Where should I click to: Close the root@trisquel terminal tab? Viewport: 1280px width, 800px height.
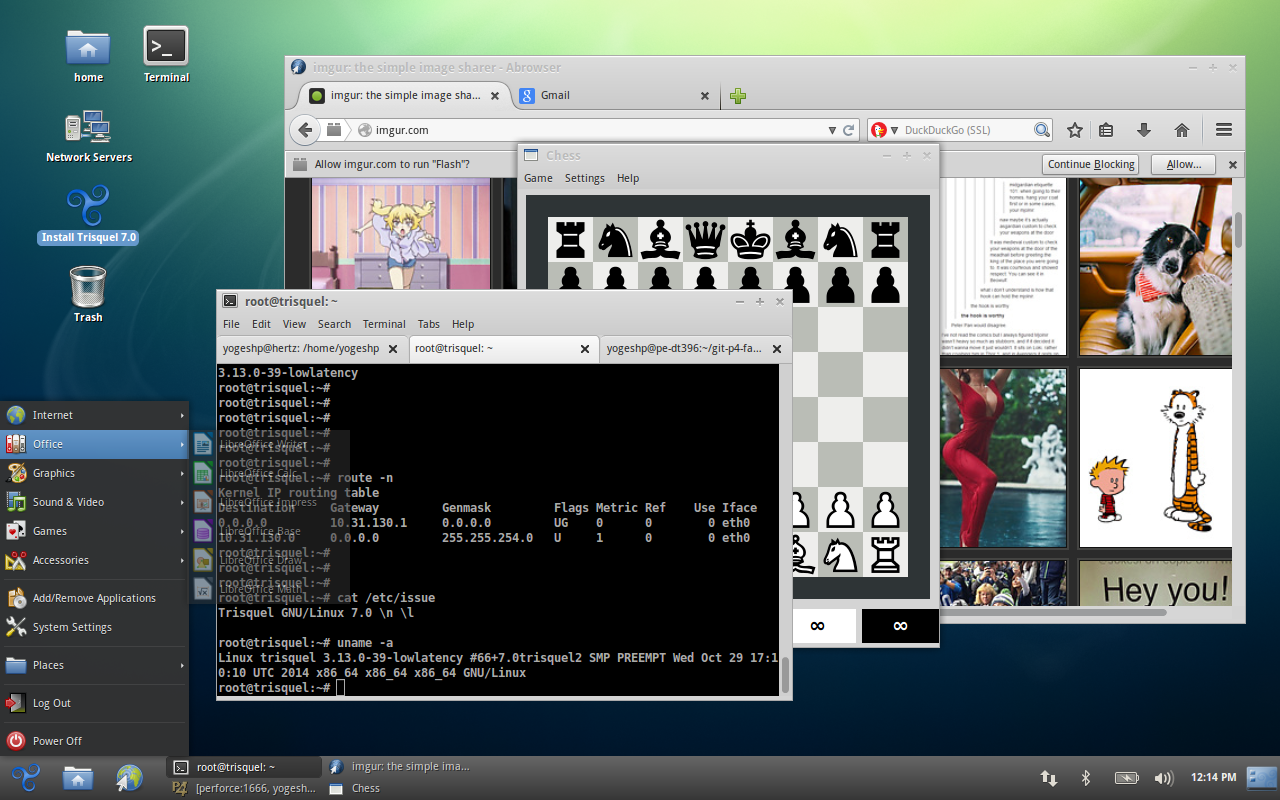point(585,349)
